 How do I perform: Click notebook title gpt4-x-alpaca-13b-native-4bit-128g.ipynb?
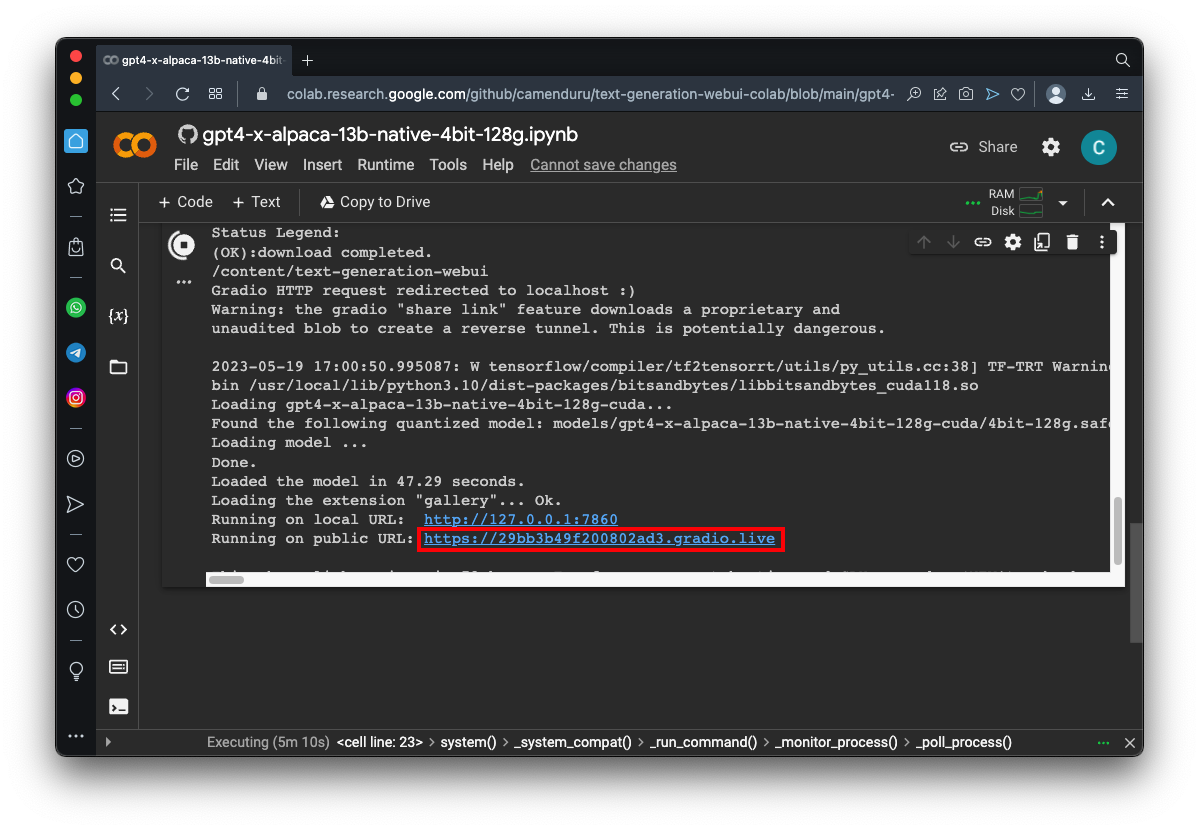pyautogui.click(x=390, y=135)
